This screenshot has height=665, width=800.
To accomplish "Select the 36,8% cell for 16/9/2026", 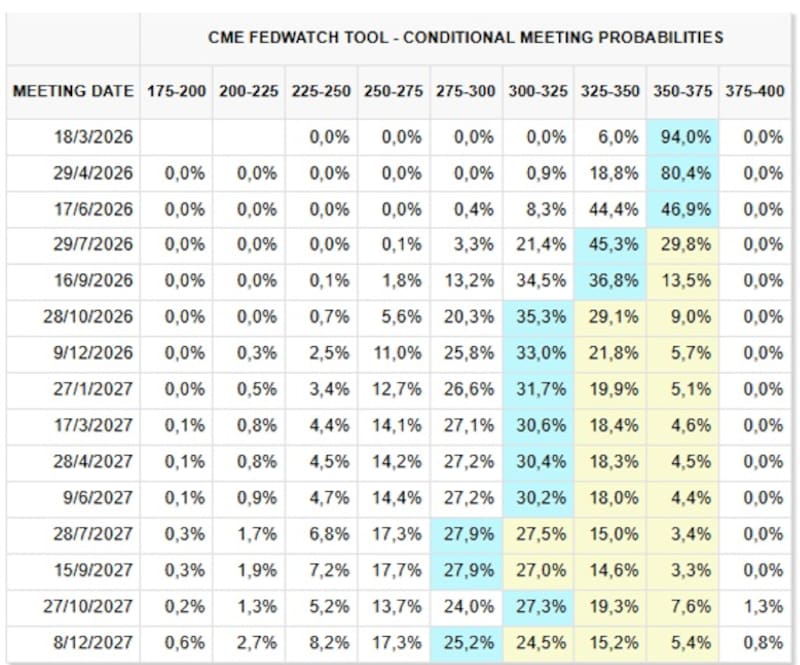I will 612,281.
